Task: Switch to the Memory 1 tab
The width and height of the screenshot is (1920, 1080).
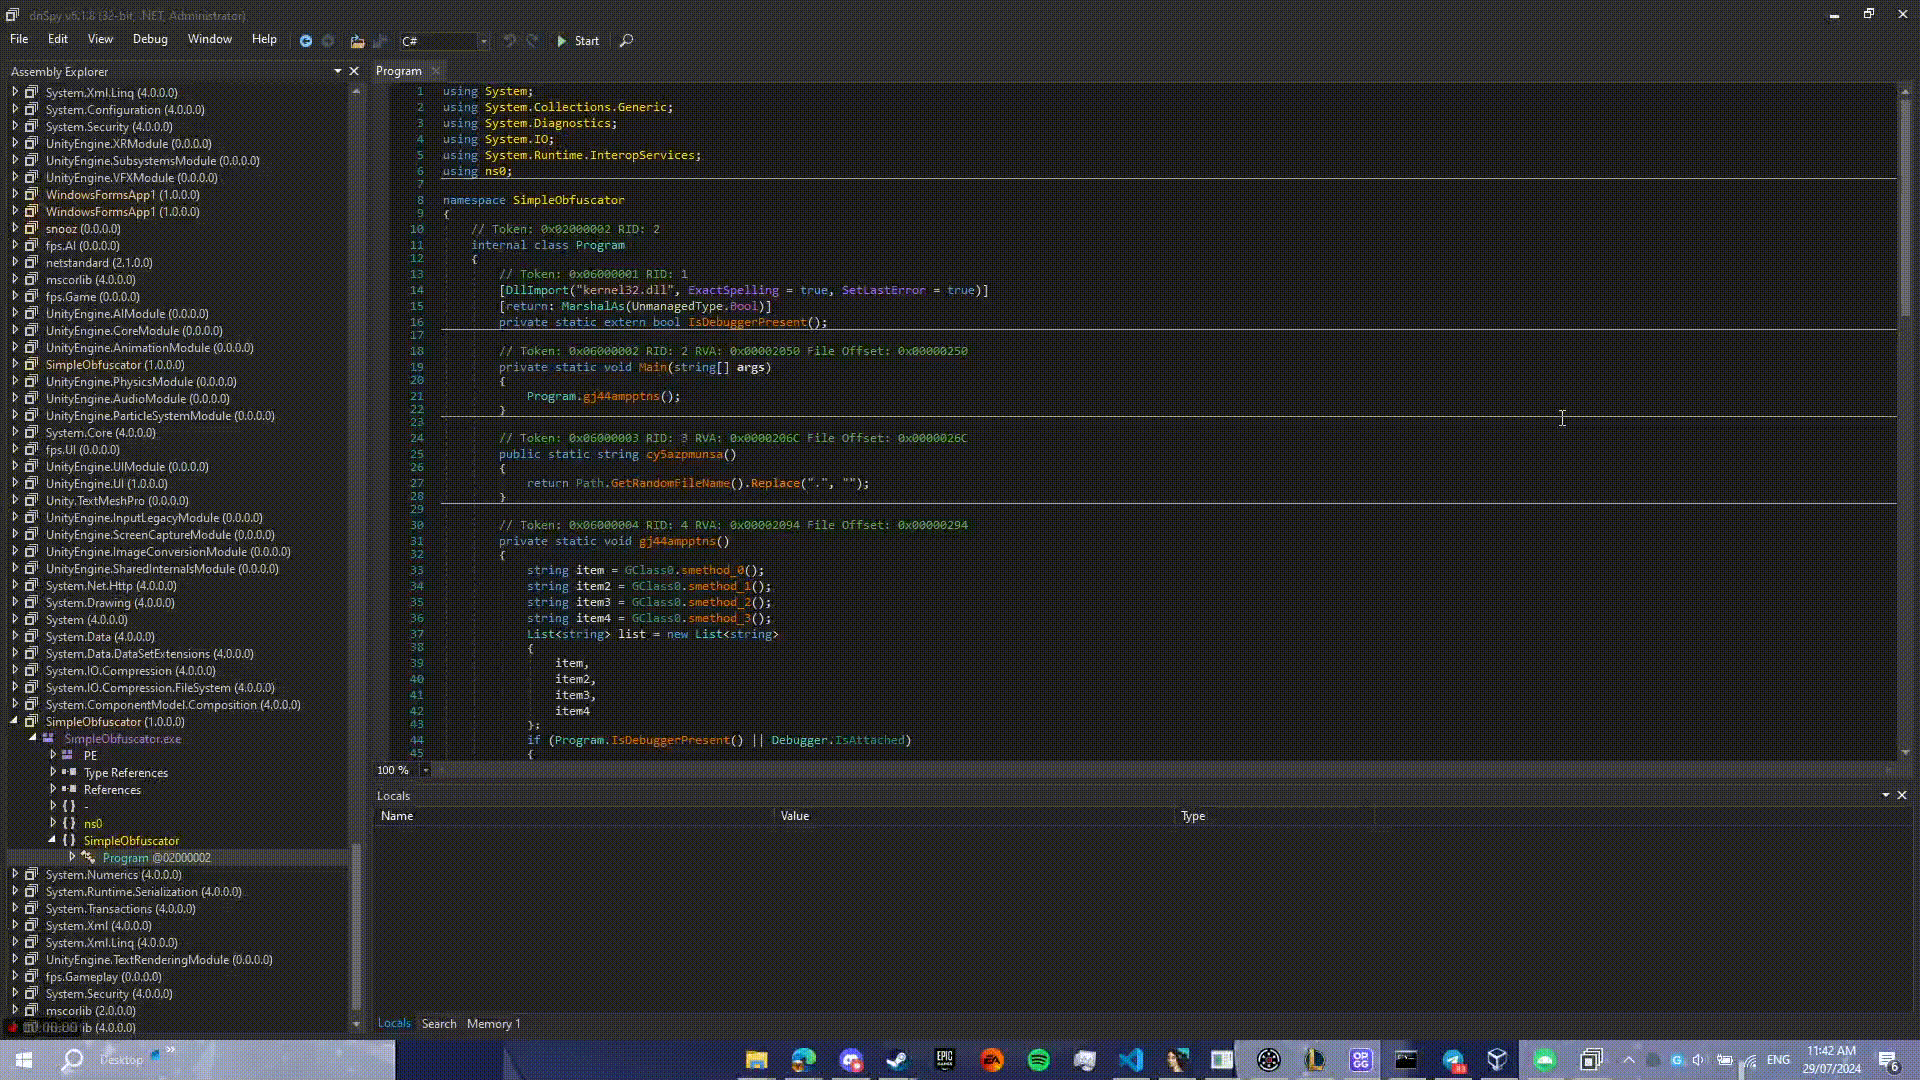Action: (x=493, y=1023)
